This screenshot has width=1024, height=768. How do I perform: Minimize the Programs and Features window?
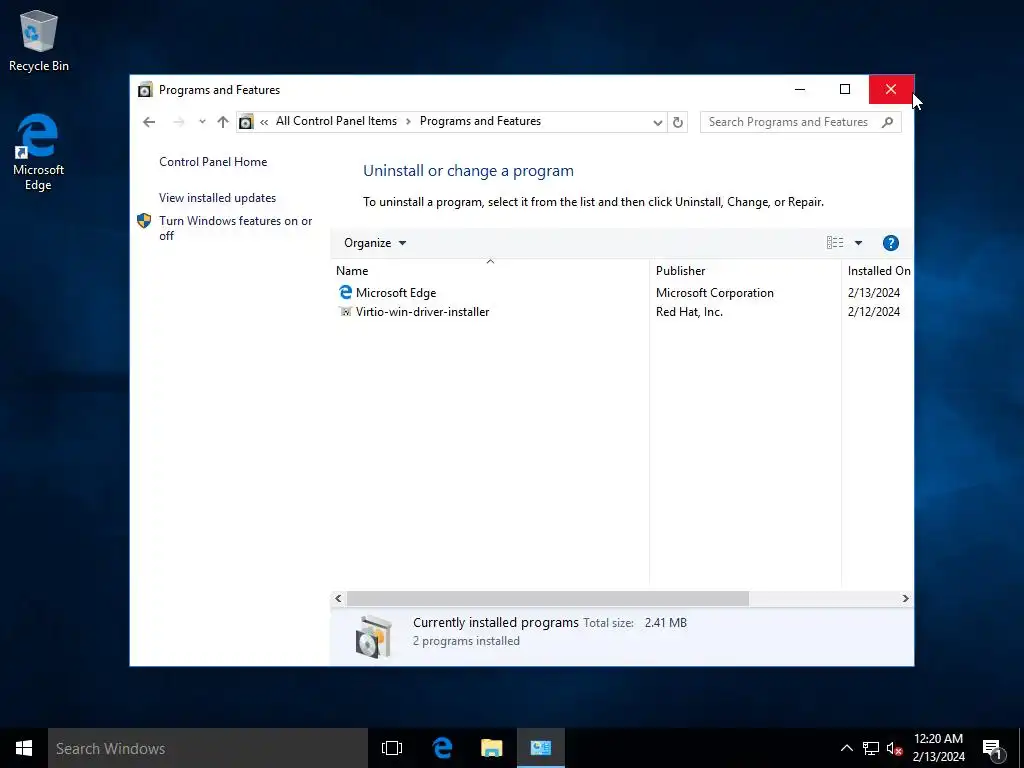click(x=799, y=89)
